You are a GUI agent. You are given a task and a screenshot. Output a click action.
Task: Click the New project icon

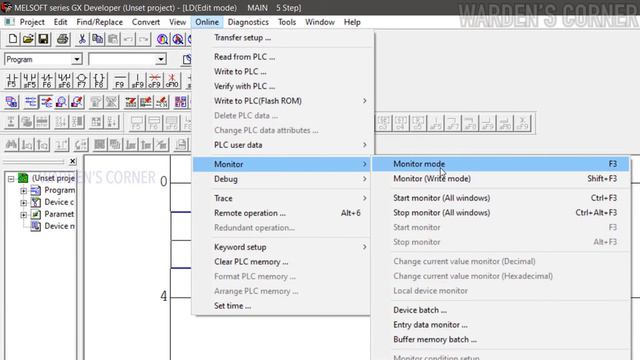(x=13, y=39)
